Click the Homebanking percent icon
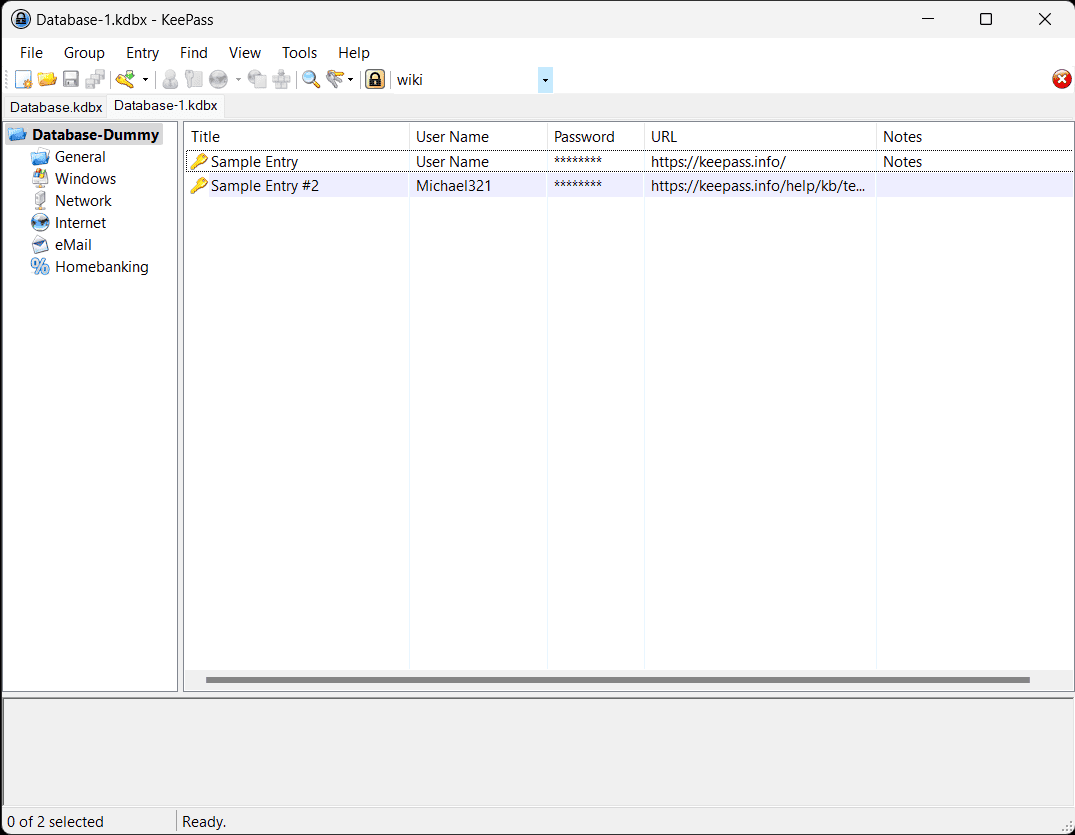 point(40,267)
